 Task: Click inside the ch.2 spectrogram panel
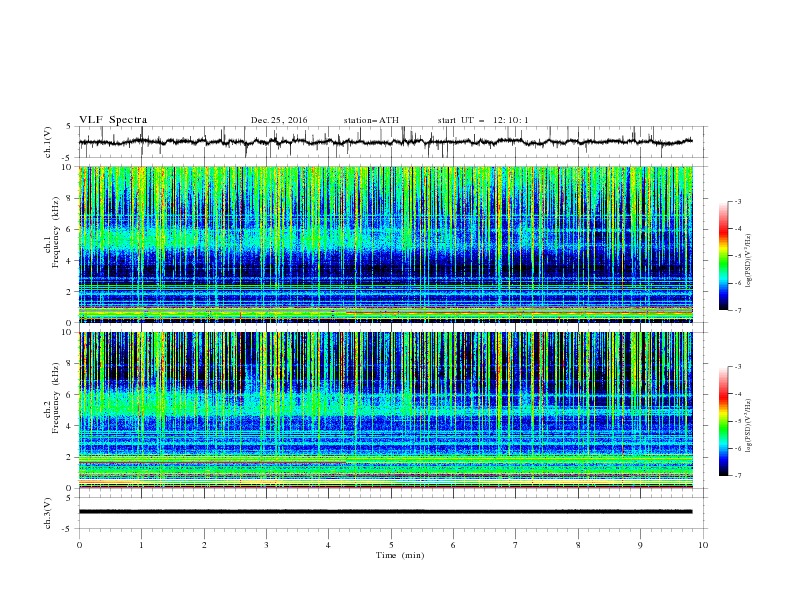[x=386, y=410]
